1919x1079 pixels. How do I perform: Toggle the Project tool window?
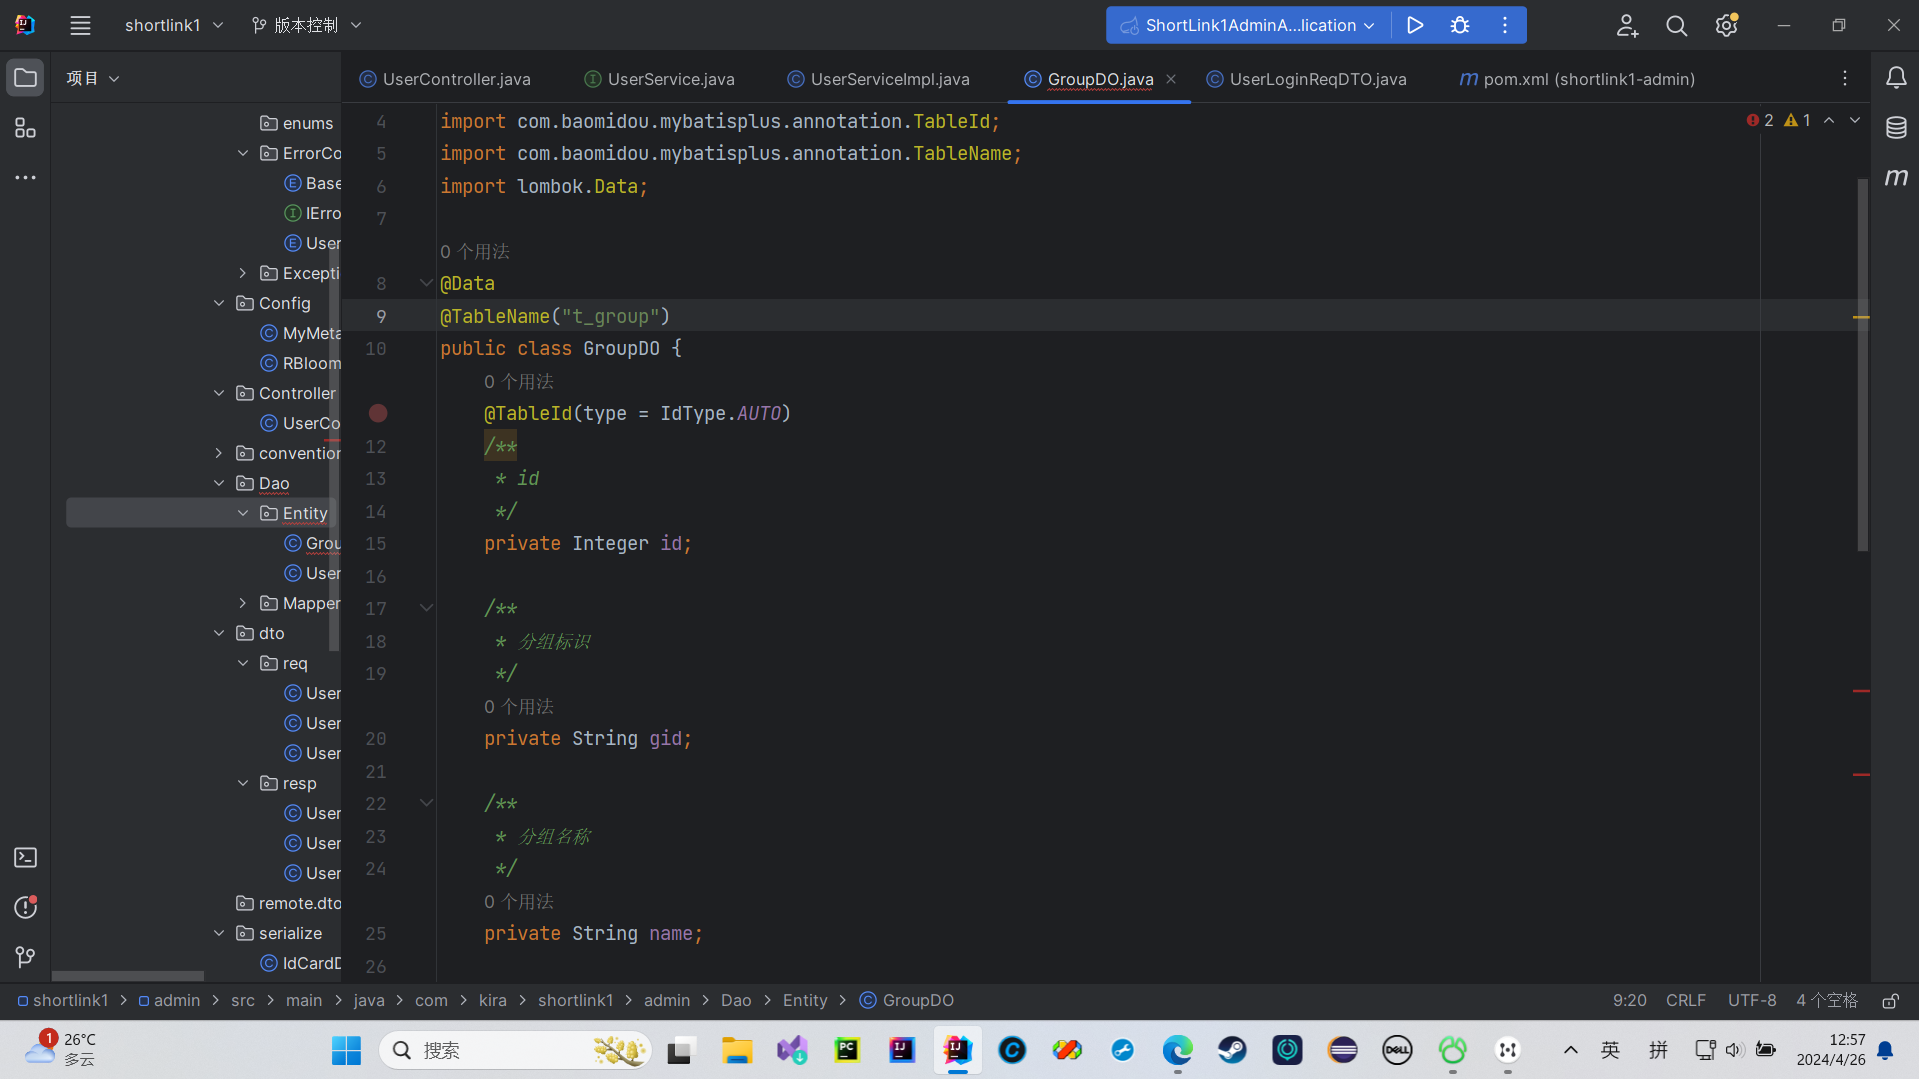coord(25,78)
